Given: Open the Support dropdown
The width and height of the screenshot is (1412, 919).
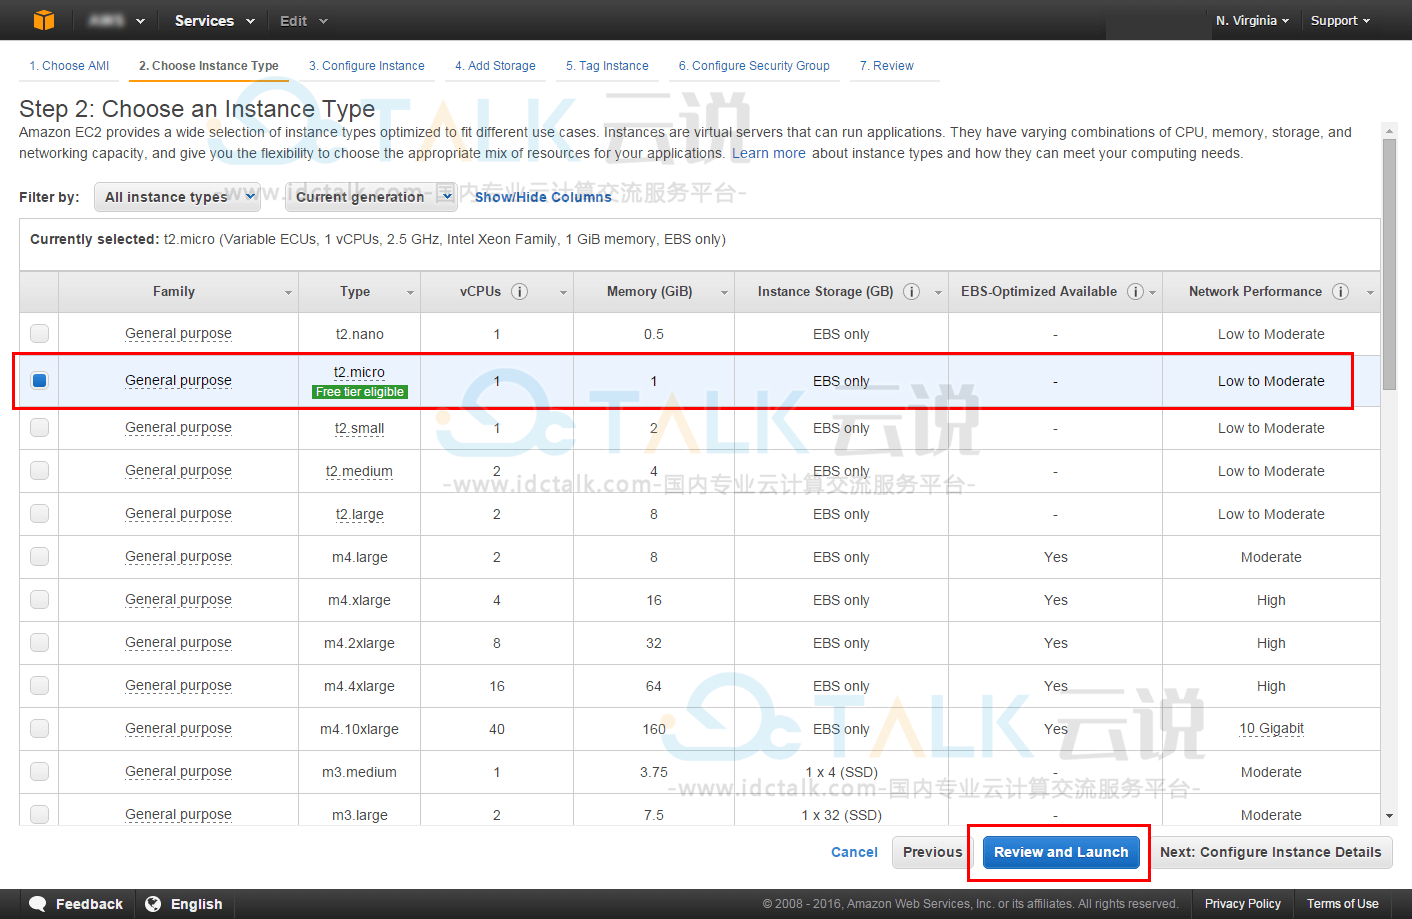Looking at the screenshot, I should (1340, 20).
